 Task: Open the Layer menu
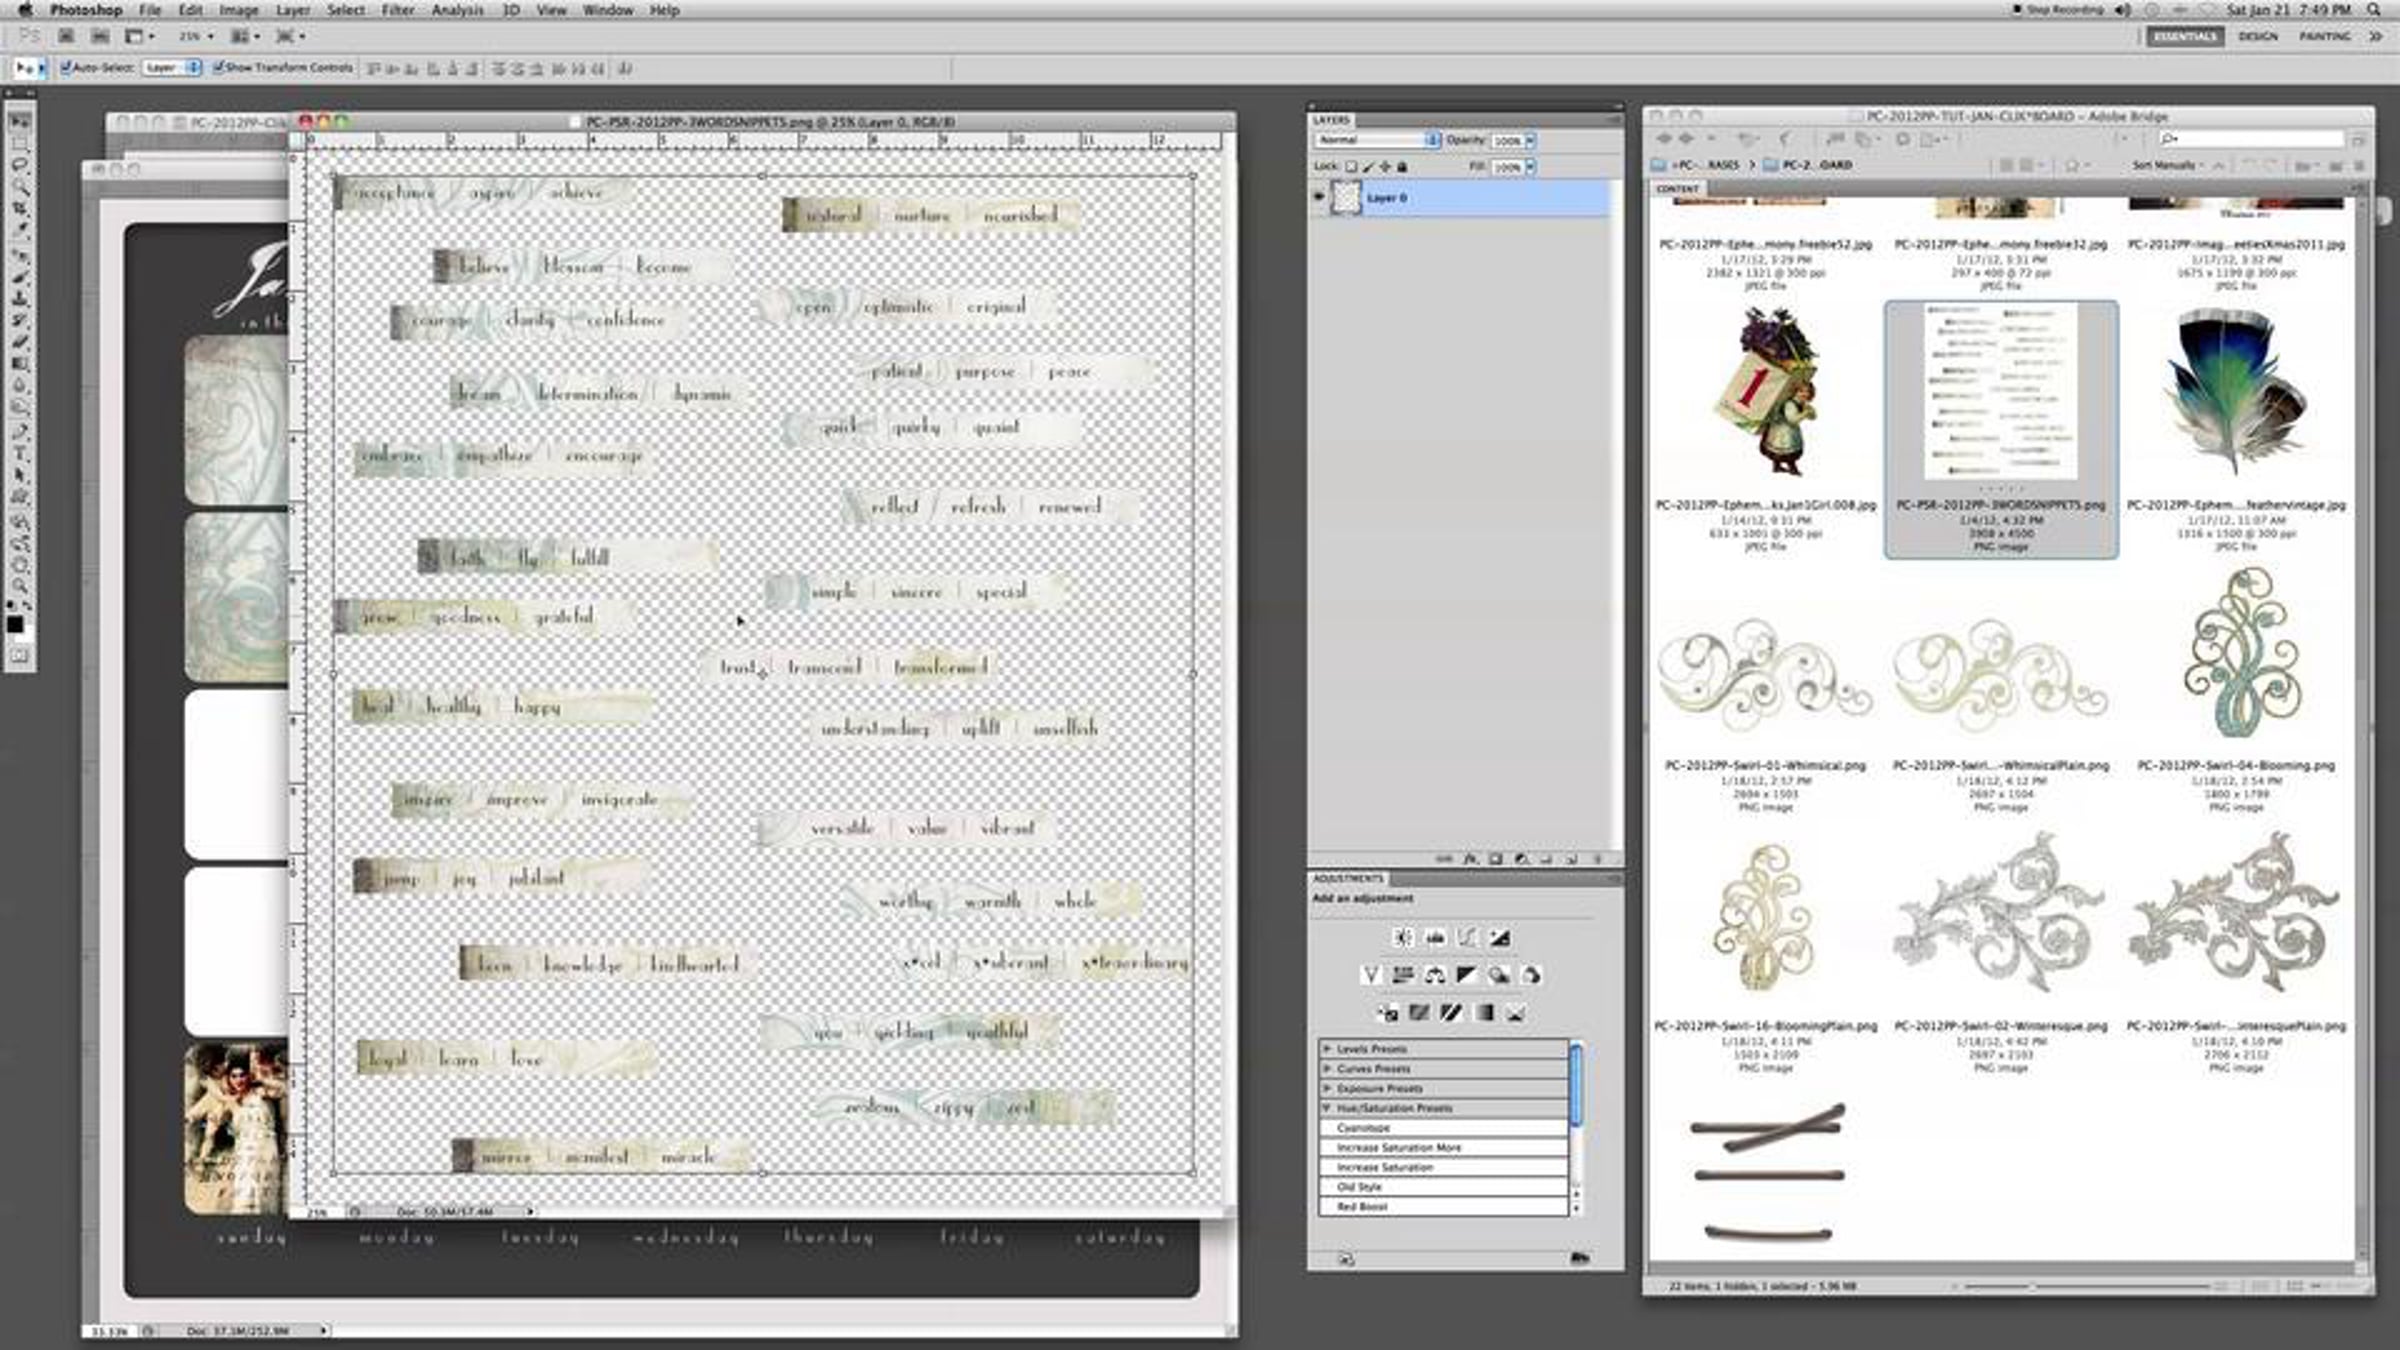coord(292,10)
